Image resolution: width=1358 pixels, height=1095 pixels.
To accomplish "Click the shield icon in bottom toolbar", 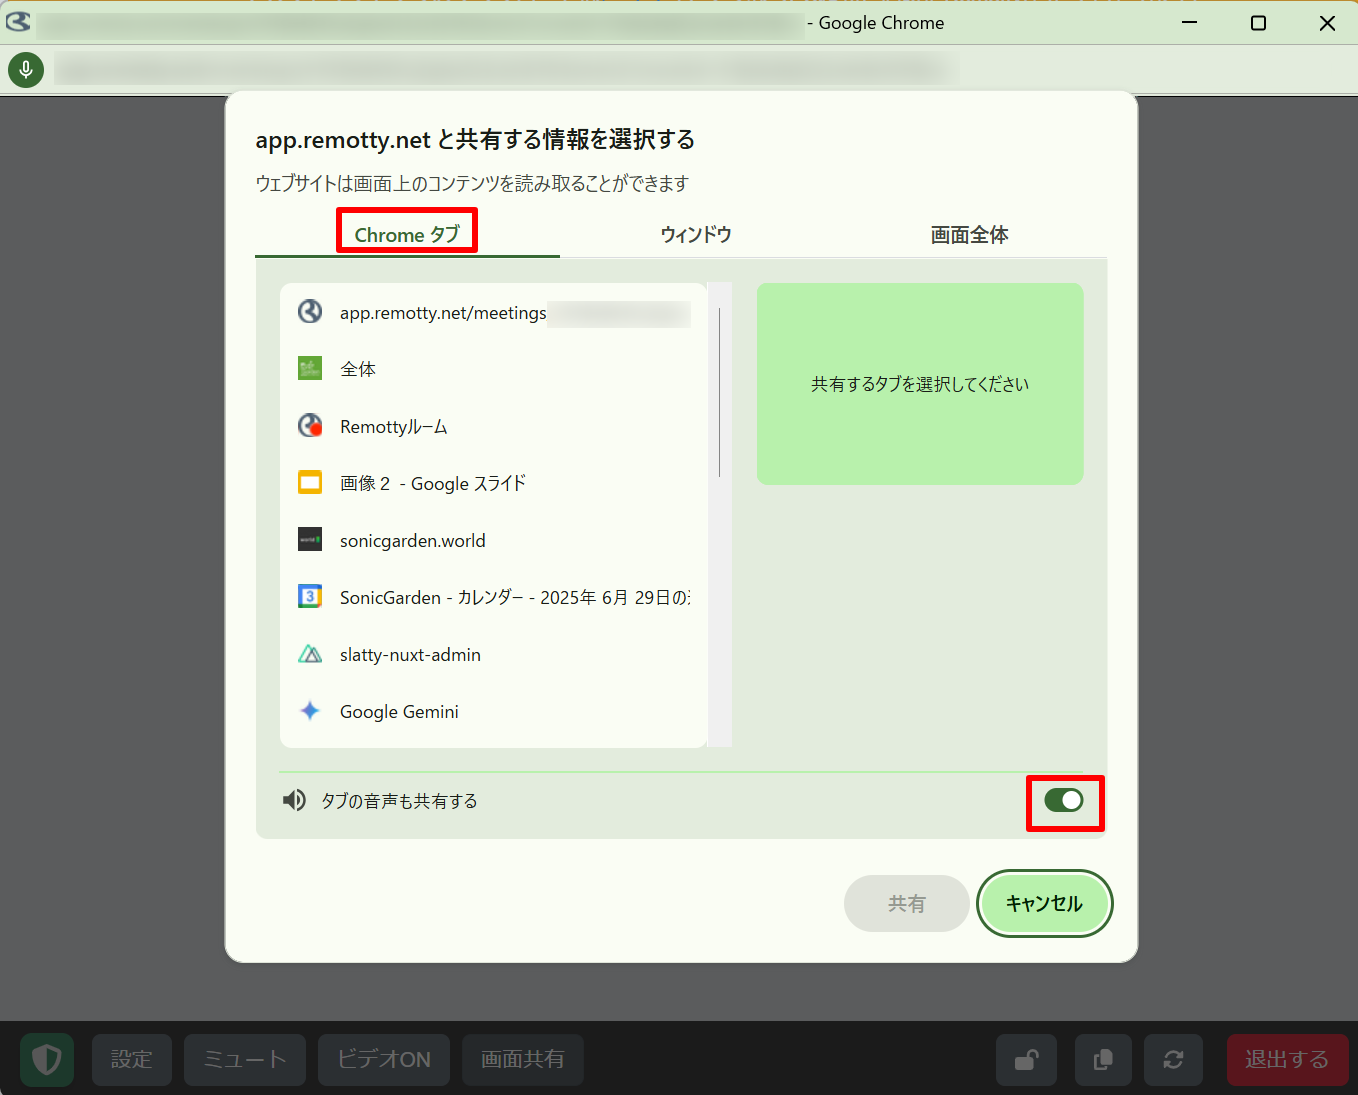I will pos(47,1059).
